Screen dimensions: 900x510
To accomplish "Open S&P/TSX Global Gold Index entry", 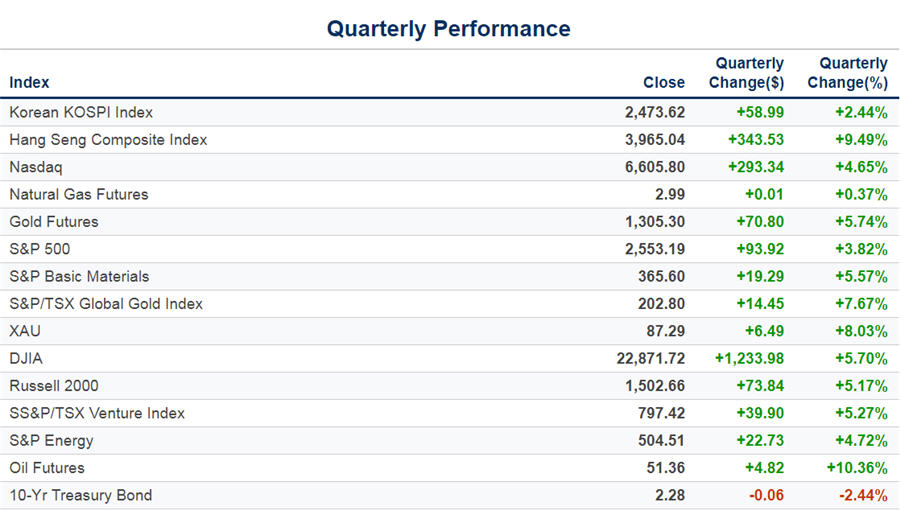I will point(106,303).
